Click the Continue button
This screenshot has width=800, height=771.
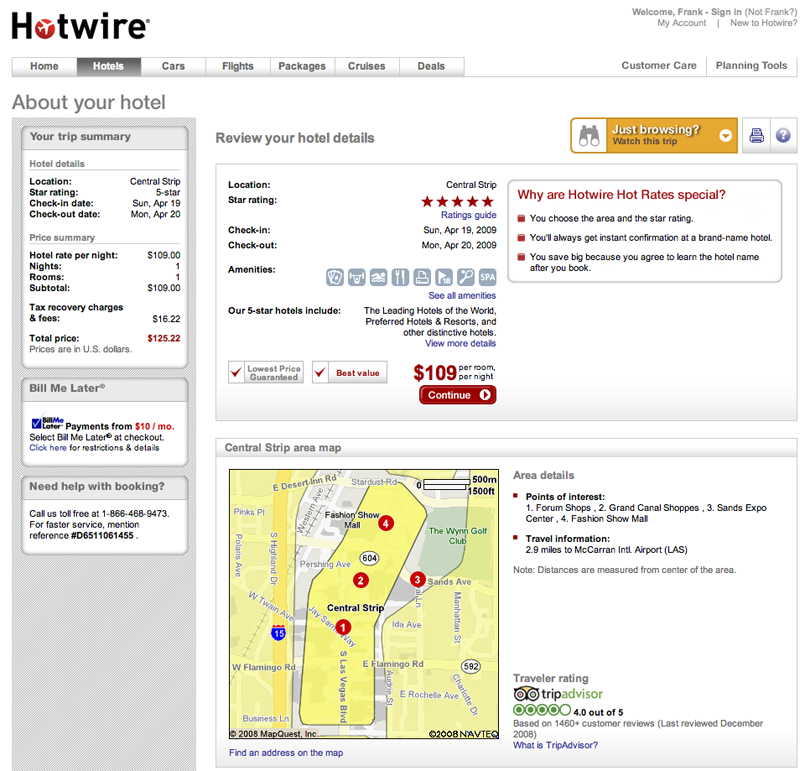click(458, 395)
